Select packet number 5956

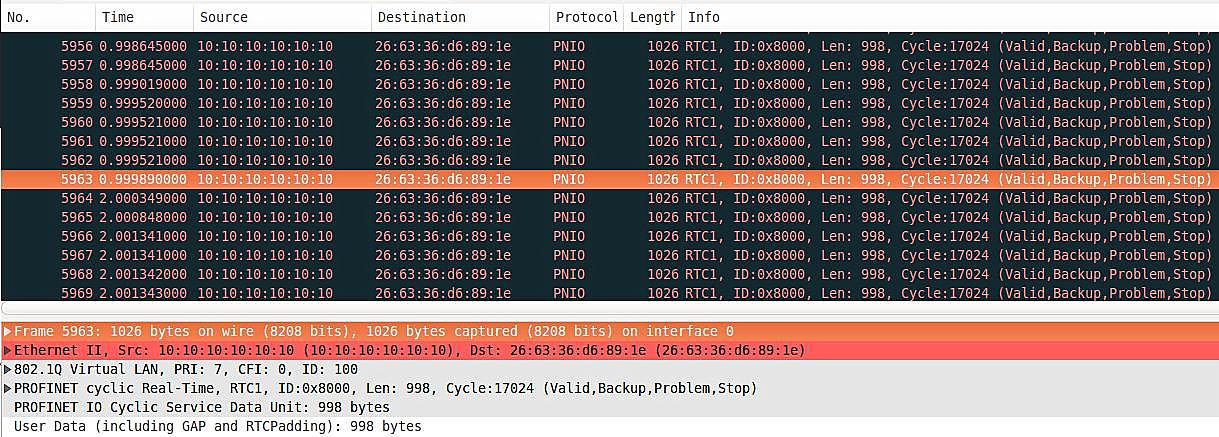(400, 46)
